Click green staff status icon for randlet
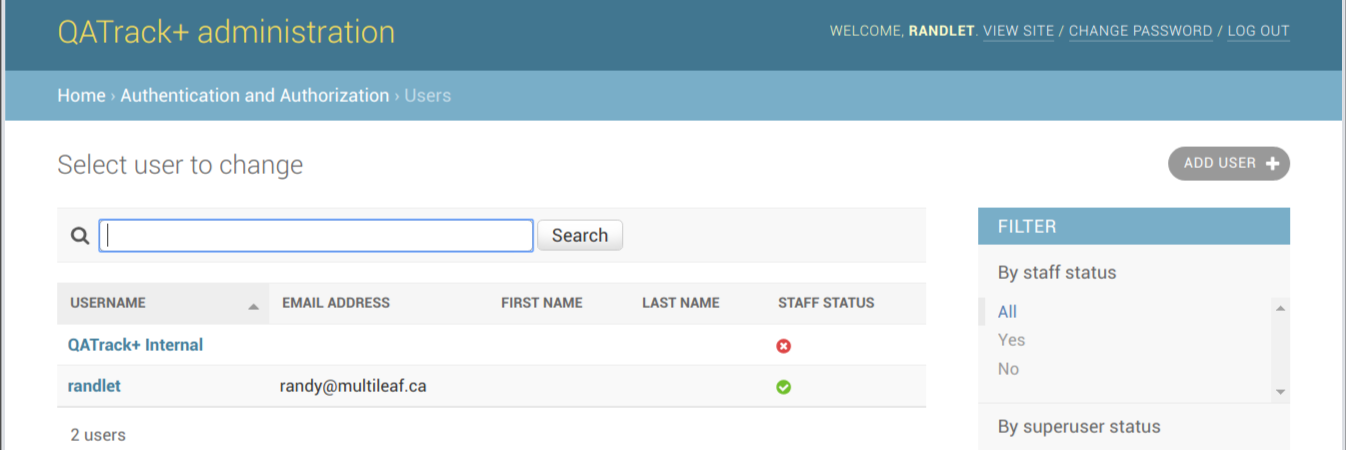 pyautogui.click(x=784, y=387)
